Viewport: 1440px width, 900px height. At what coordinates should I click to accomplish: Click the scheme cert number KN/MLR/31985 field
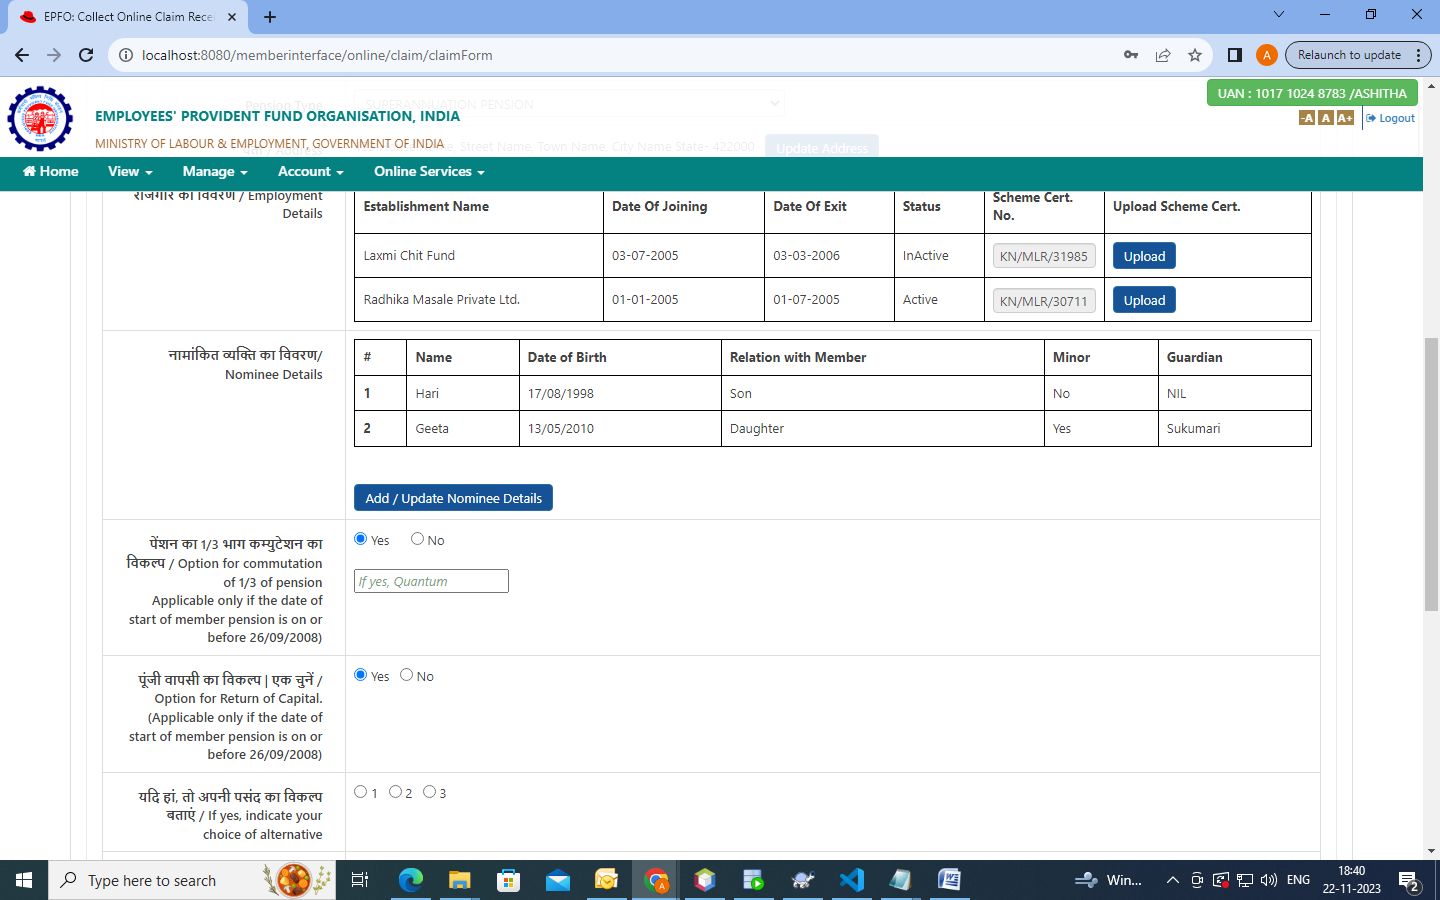click(1044, 256)
